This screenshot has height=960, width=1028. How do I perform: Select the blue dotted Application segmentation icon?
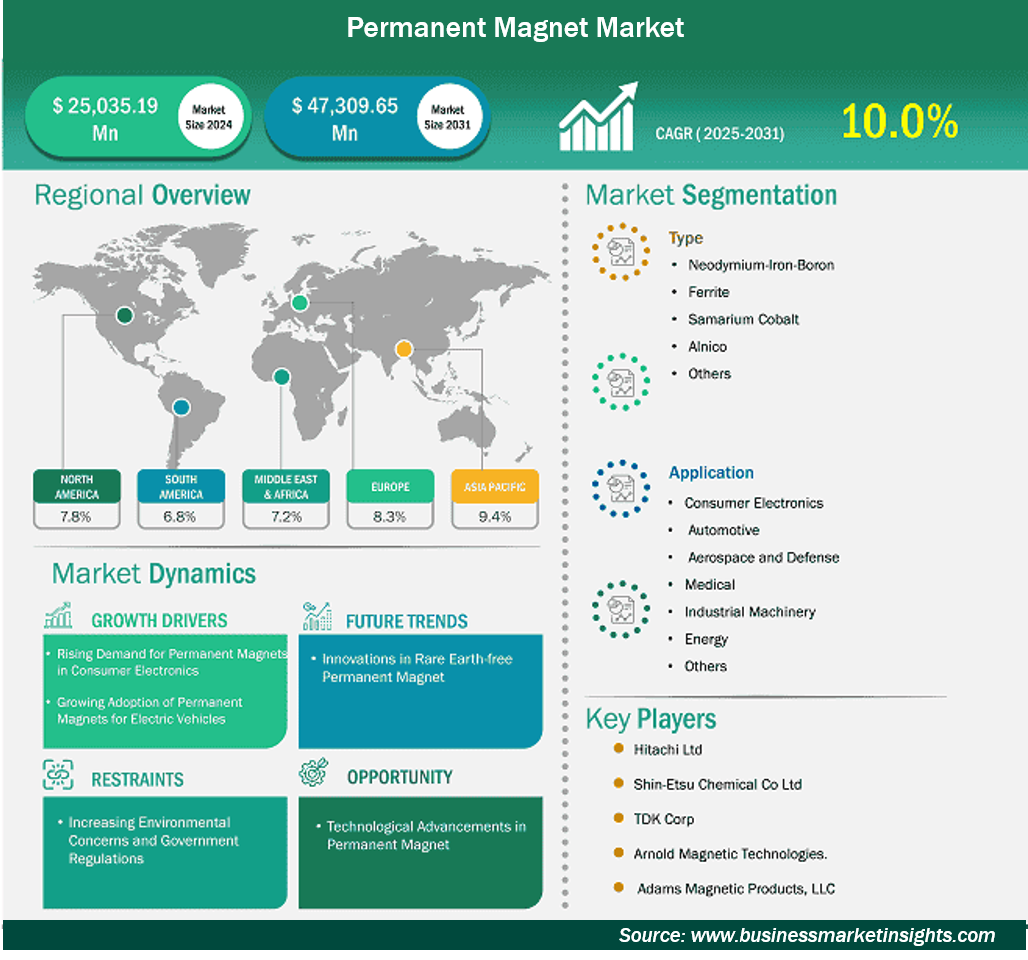coord(620,488)
